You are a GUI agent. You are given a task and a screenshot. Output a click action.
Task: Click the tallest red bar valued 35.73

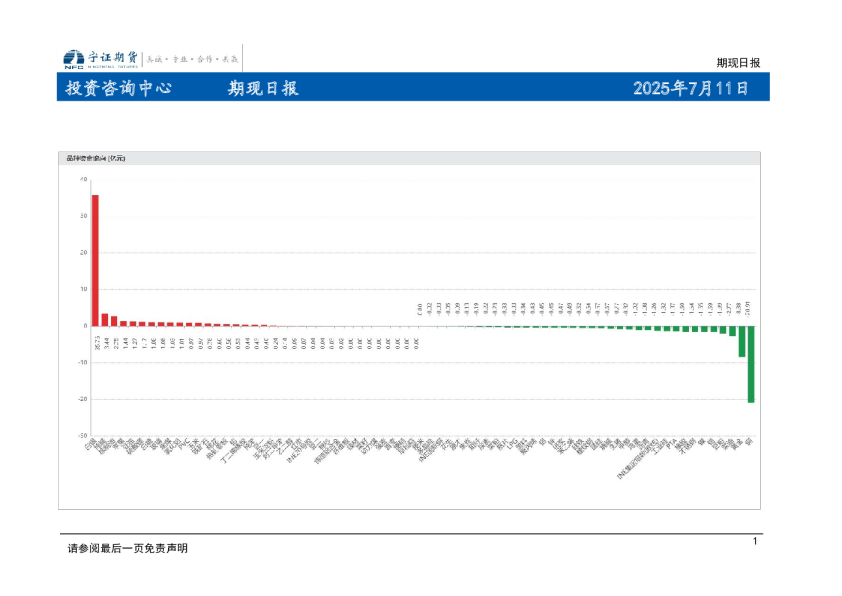(95, 260)
